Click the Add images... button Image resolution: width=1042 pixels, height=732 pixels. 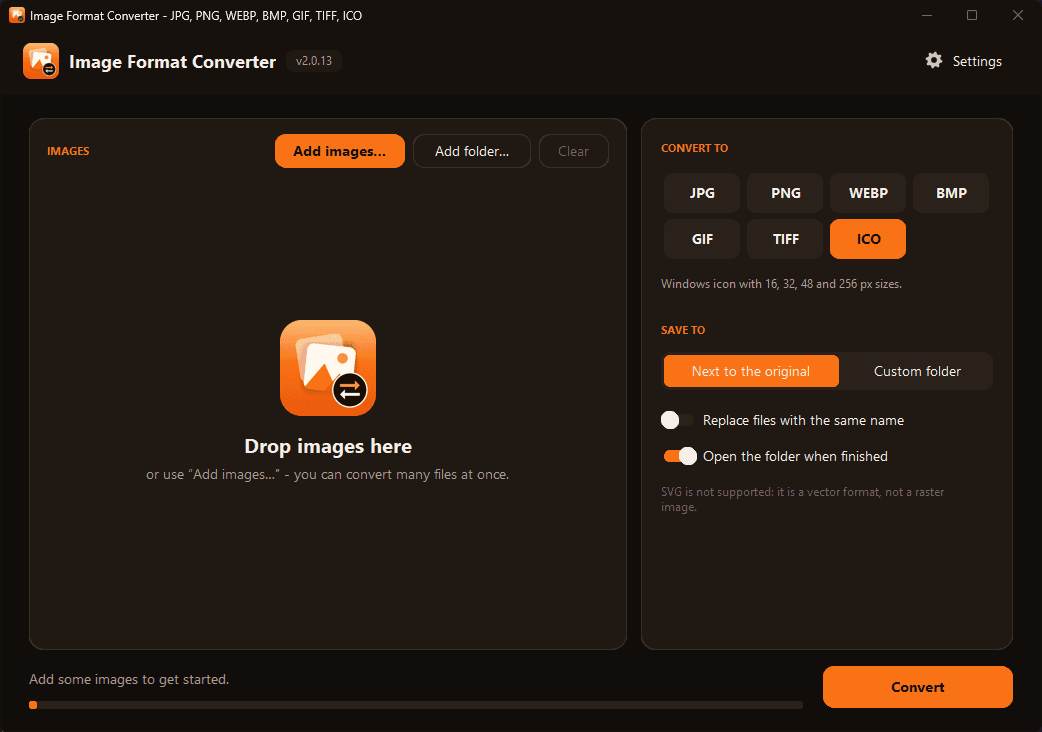tap(340, 151)
